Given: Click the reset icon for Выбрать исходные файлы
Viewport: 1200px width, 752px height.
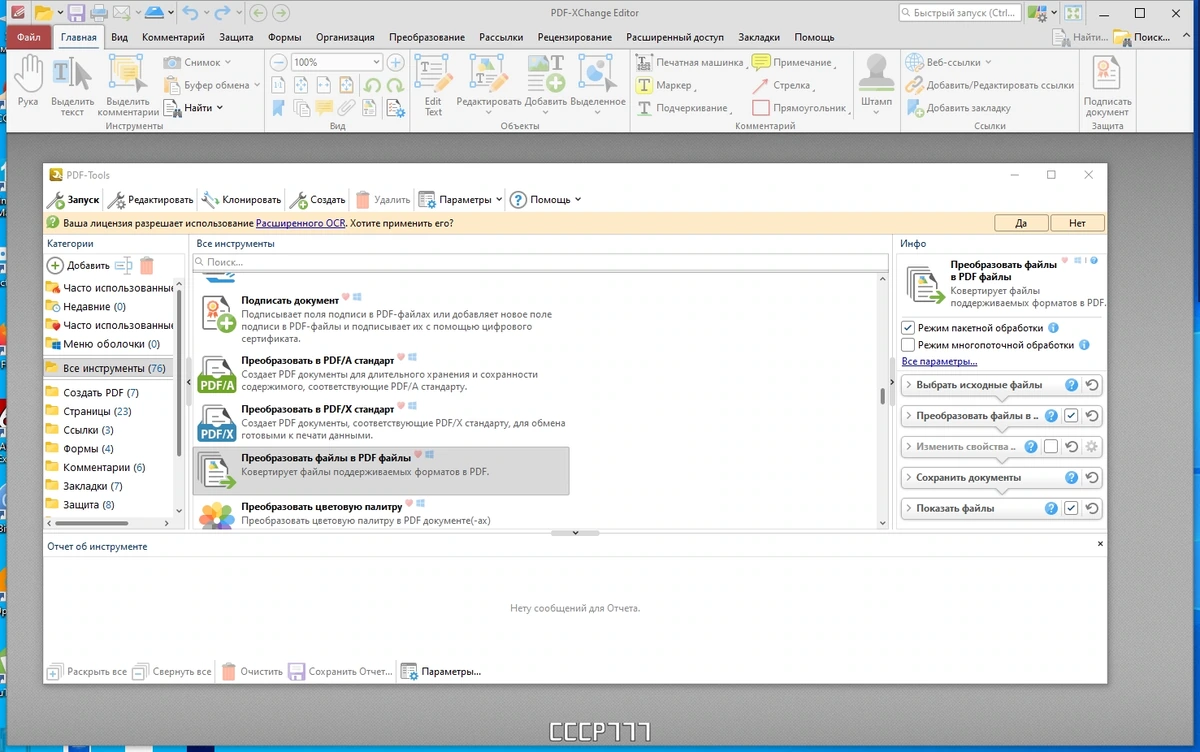Looking at the screenshot, I should click(x=1092, y=385).
